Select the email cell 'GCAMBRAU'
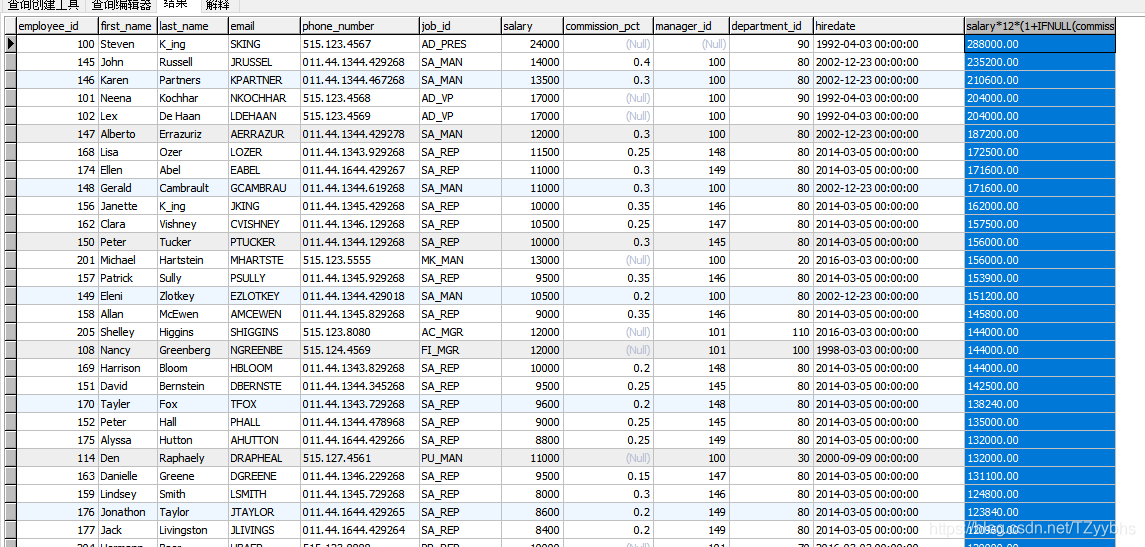The width and height of the screenshot is (1145, 547). [264, 188]
